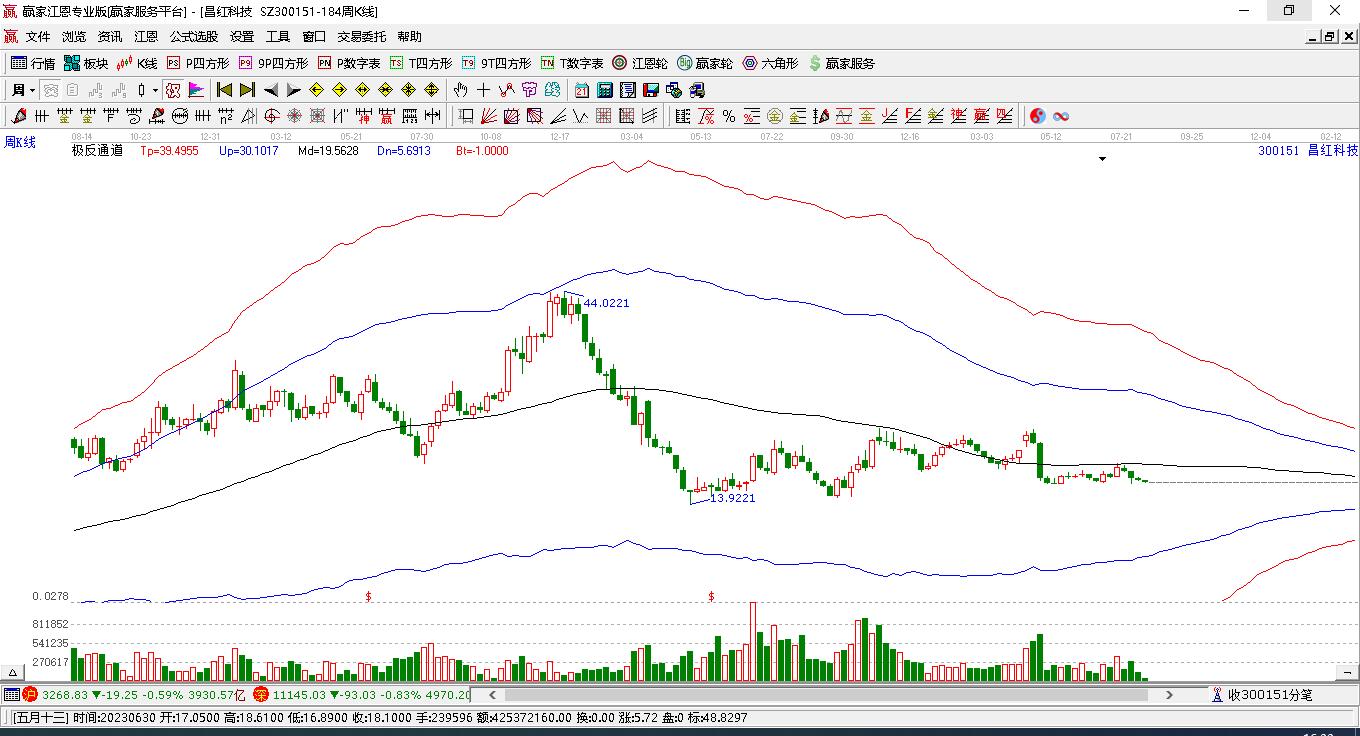Screen dimensions: 1360x736
Task: Jump to the first bar
Action: pyautogui.click(x=225, y=90)
